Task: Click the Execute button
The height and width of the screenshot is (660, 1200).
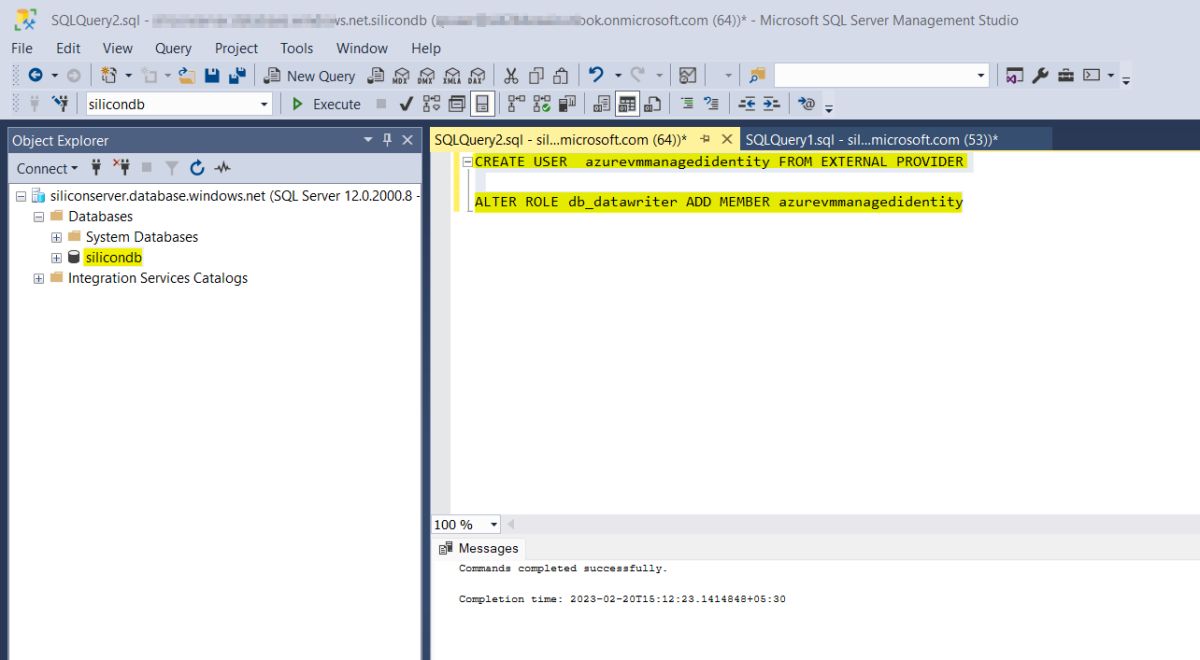Action: 326,103
